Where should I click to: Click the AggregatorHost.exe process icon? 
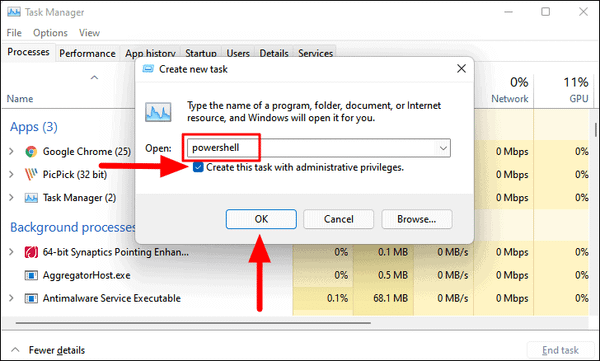31,275
